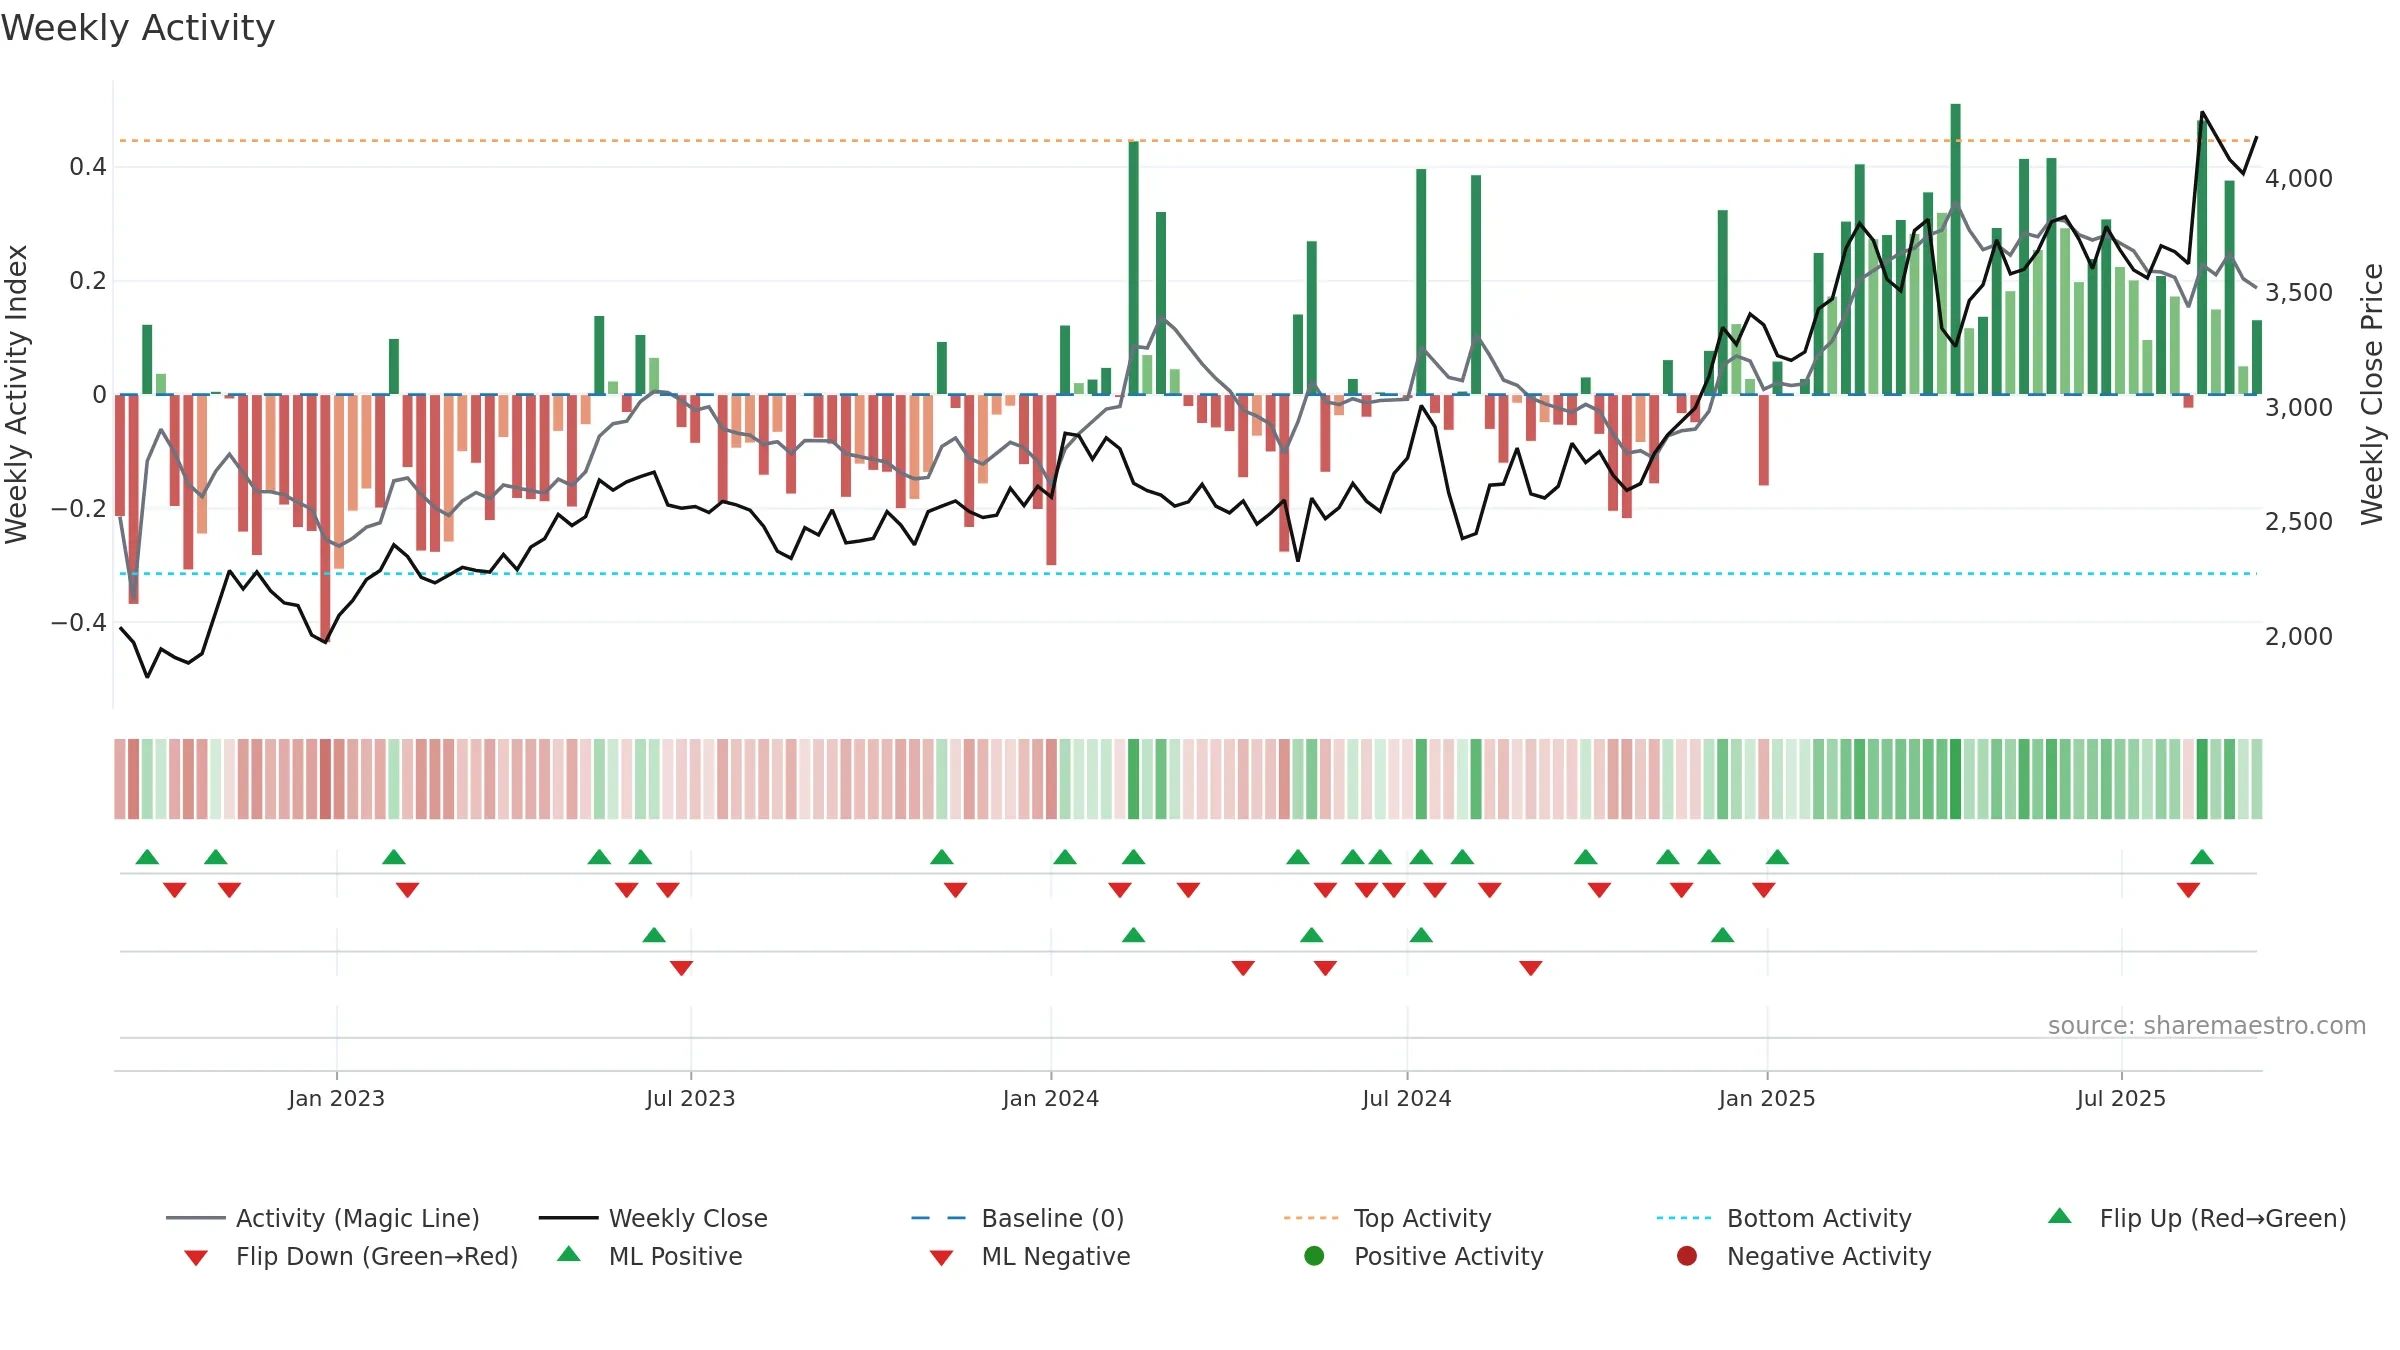Toggle the Activity (Magic Line) legend entry
The height and width of the screenshot is (1350, 2400).
click(x=323, y=1218)
